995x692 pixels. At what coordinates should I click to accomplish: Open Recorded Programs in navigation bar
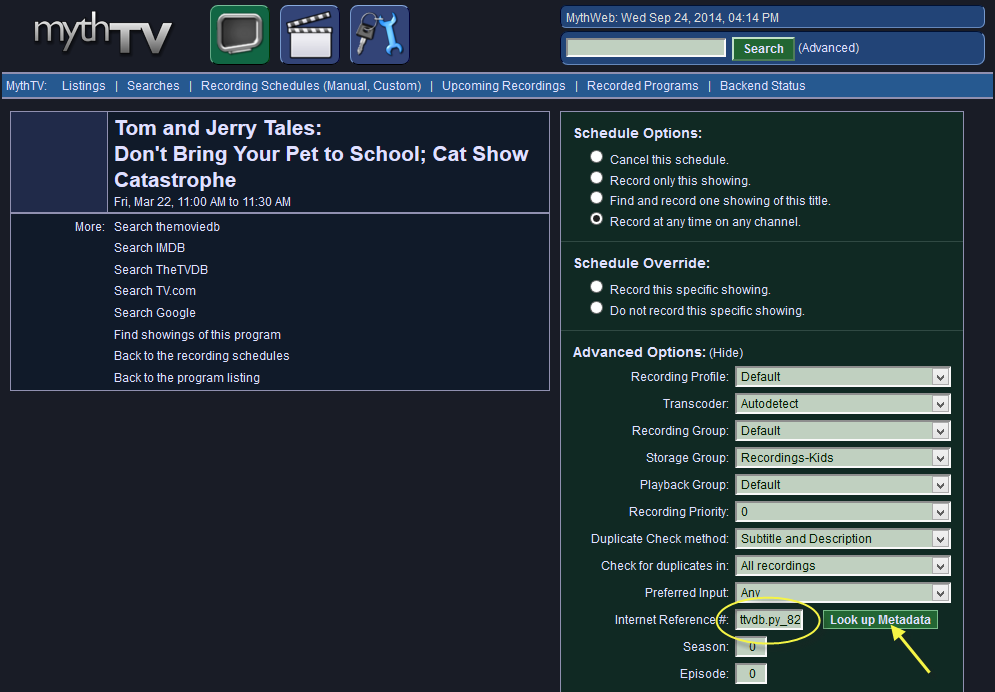coord(642,86)
